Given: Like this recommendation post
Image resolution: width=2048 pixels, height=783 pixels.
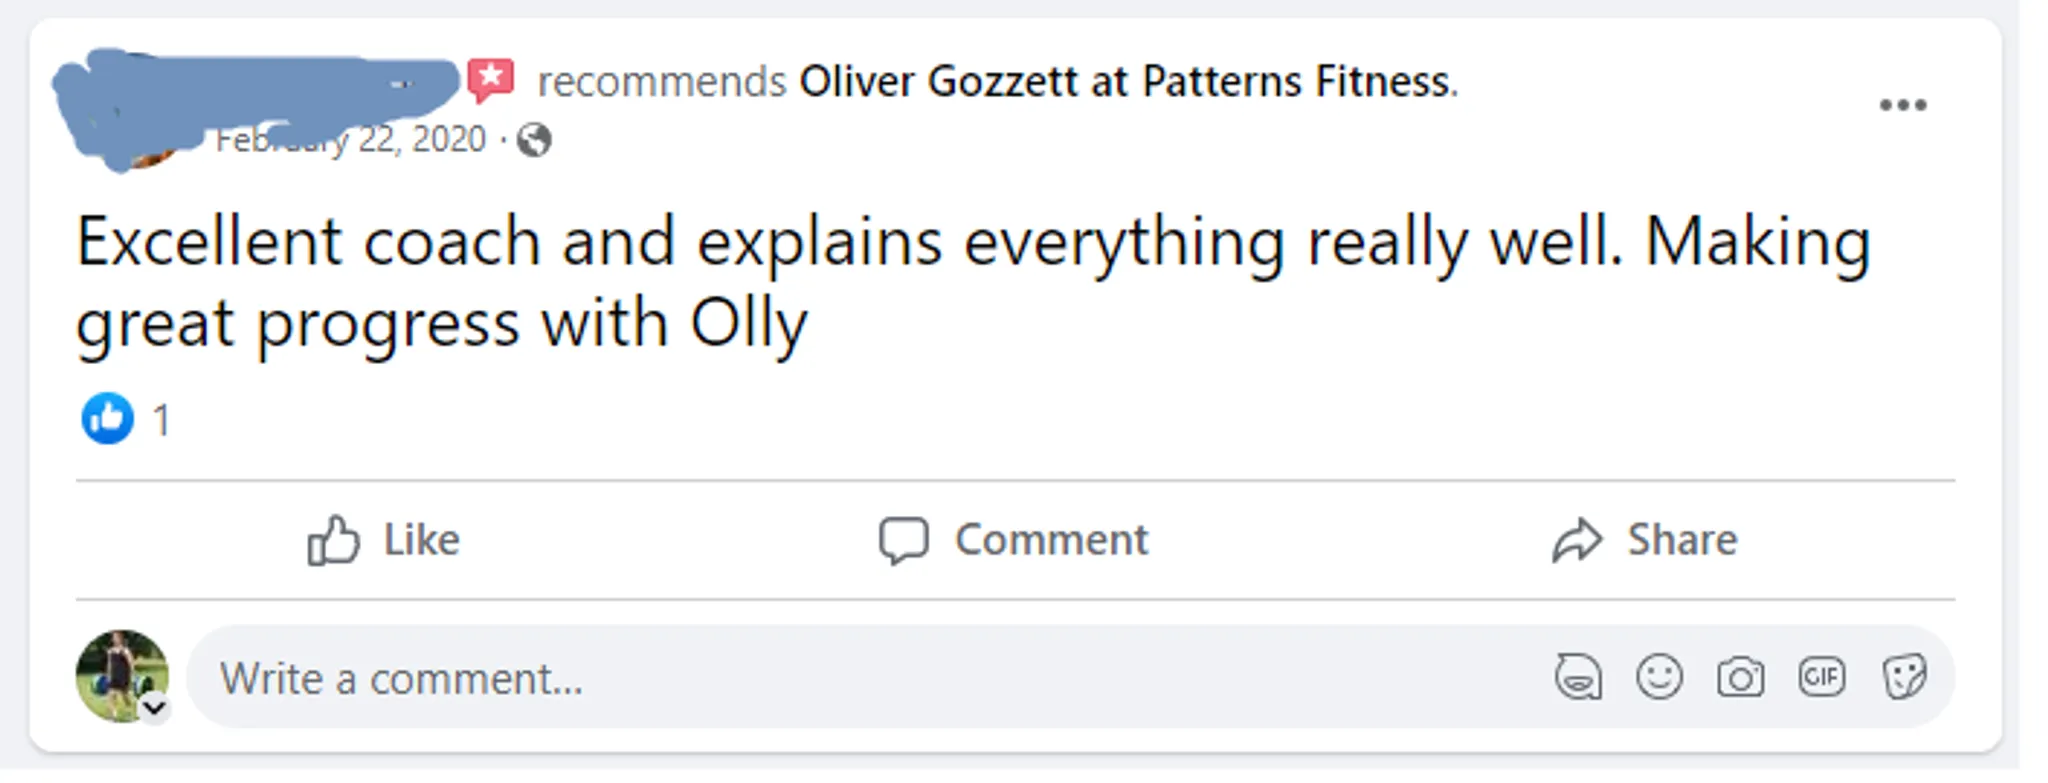Looking at the screenshot, I should click(x=384, y=540).
